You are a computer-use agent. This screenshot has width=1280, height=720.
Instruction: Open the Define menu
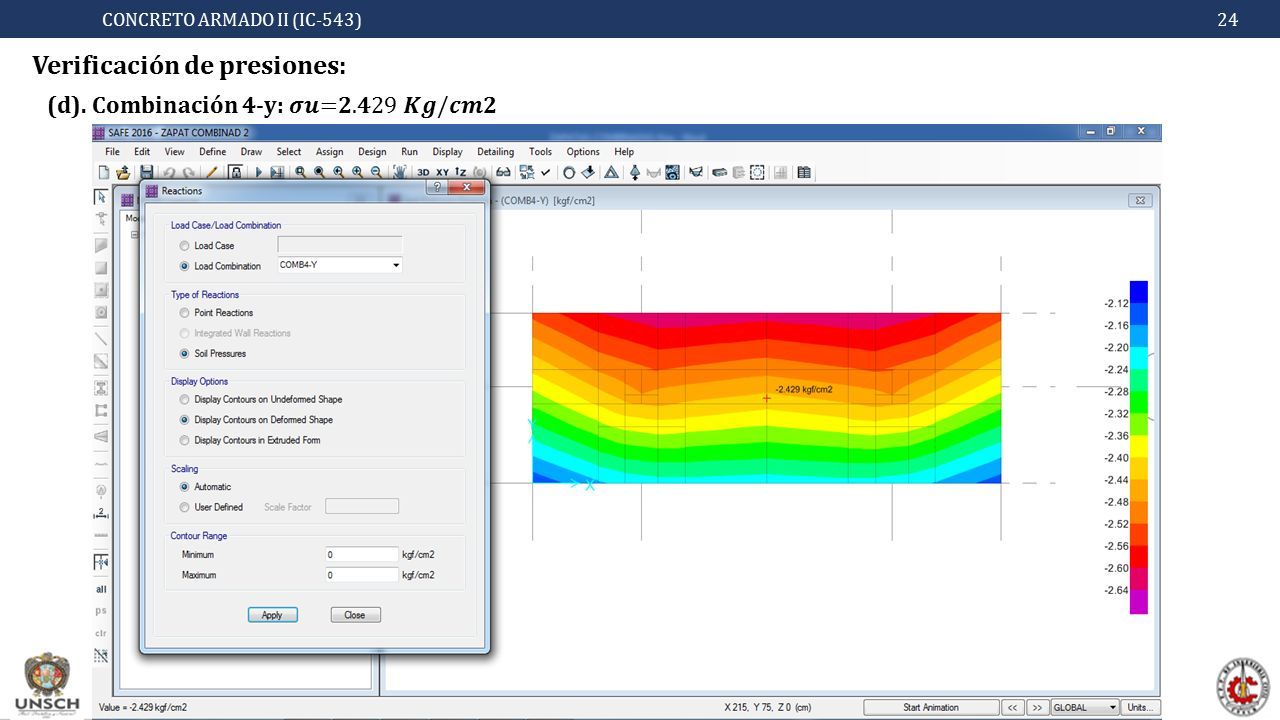pyautogui.click(x=212, y=152)
